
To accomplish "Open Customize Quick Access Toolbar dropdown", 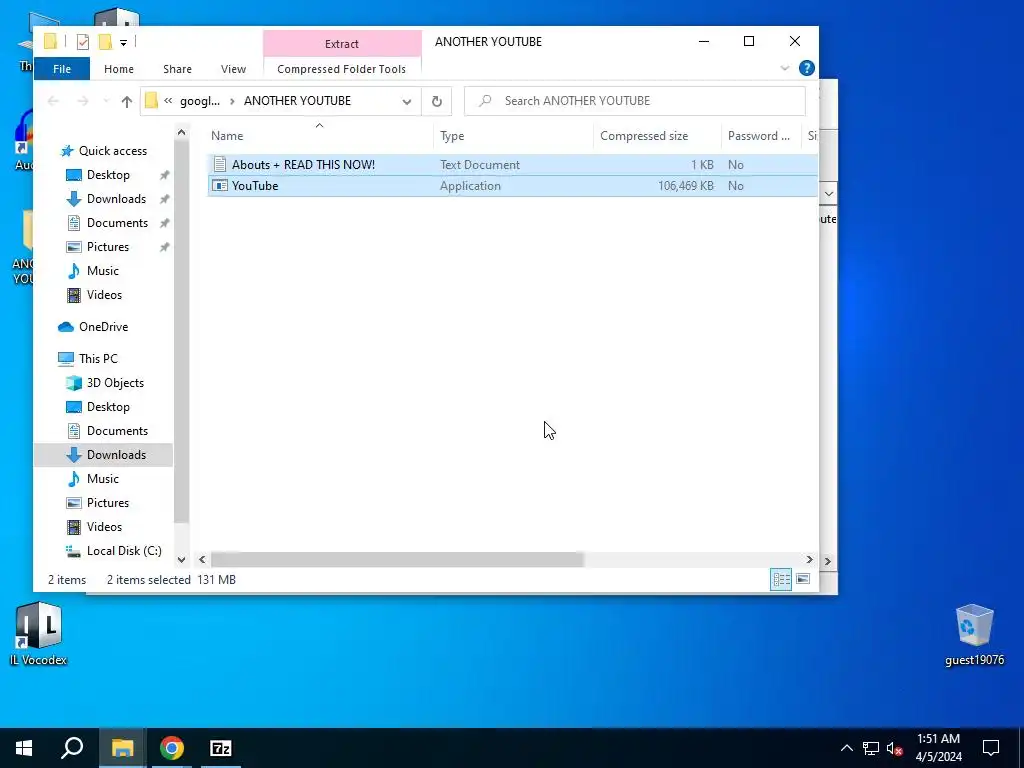I will pos(123,43).
